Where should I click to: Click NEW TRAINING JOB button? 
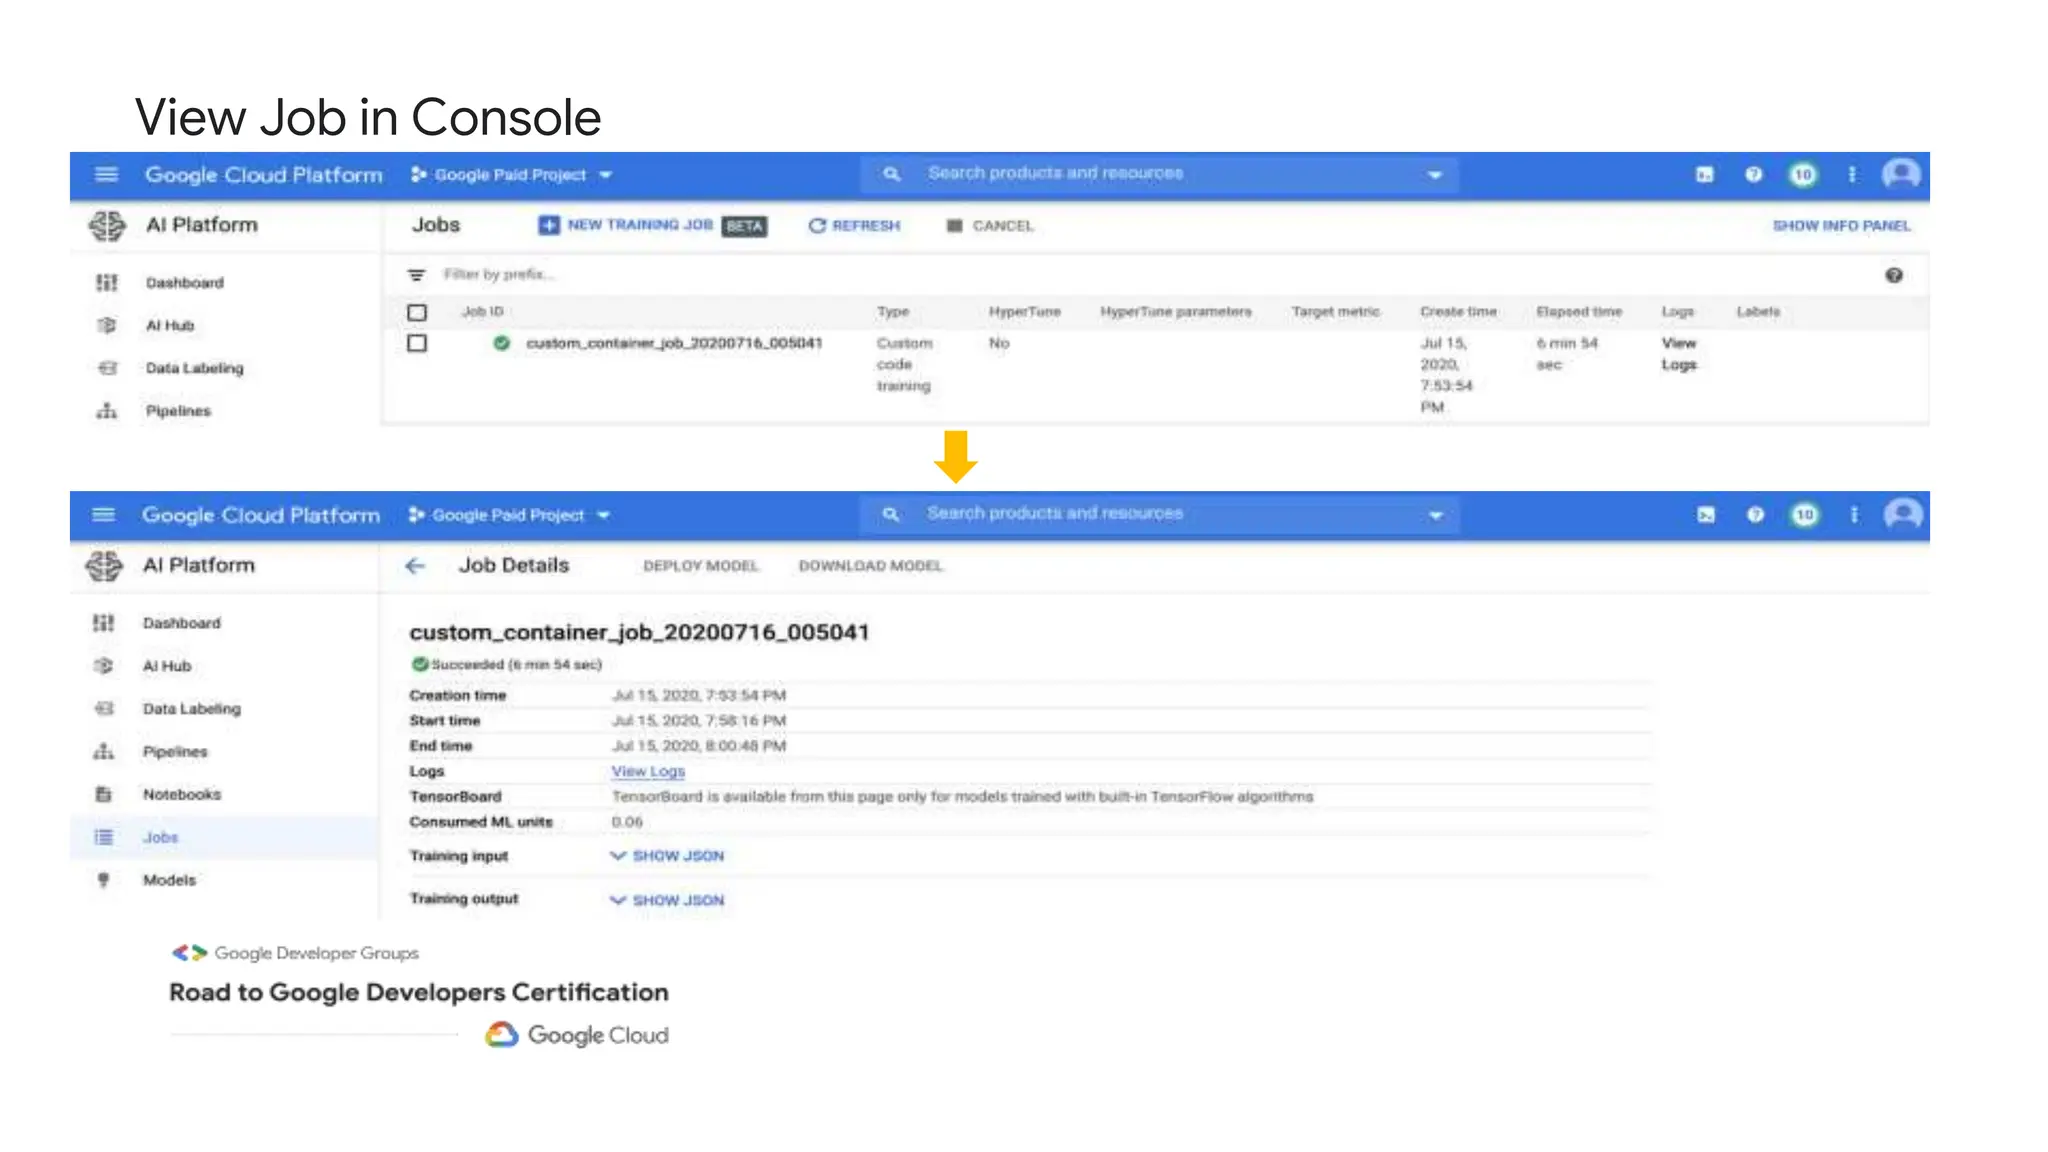coord(652,226)
